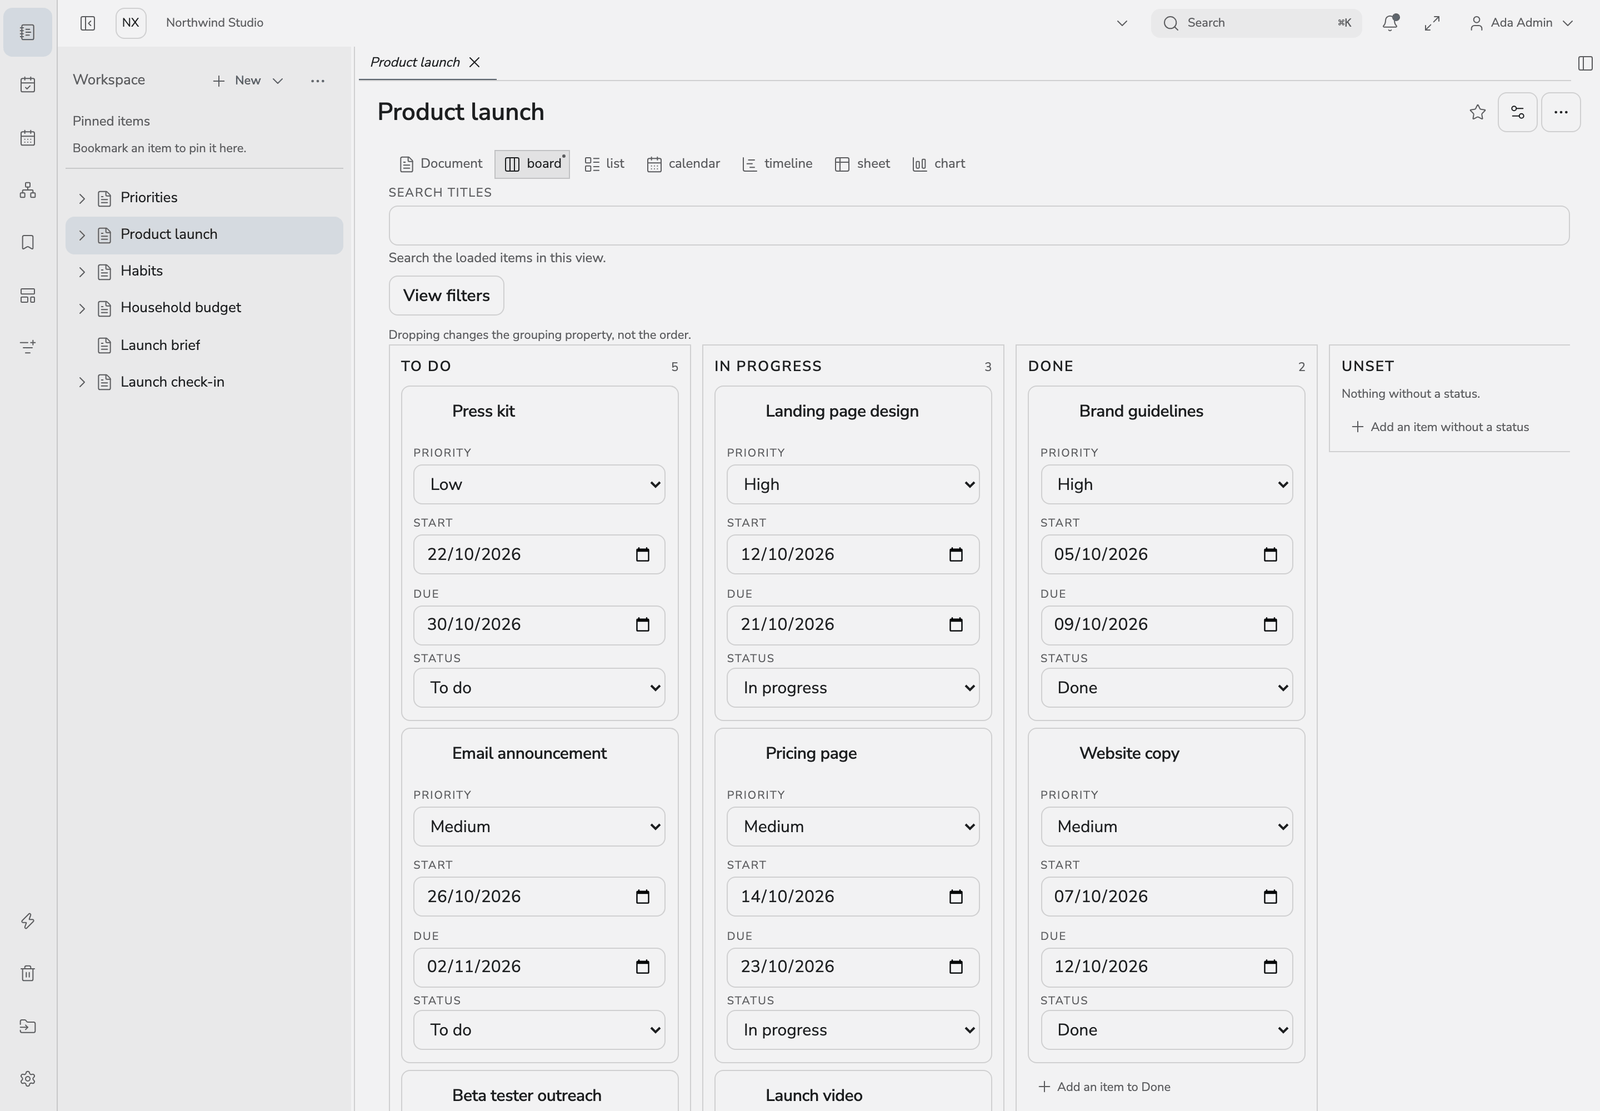Collapse the sidebar with the panel icon
The image size is (1600, 1111).
pos(88,23)
